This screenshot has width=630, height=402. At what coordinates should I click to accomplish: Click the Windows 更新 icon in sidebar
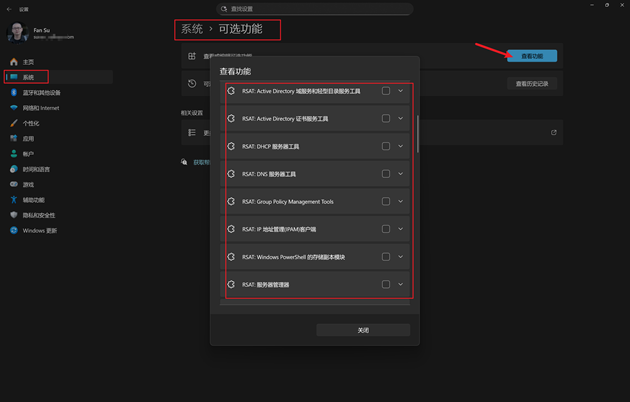[14, 231]
